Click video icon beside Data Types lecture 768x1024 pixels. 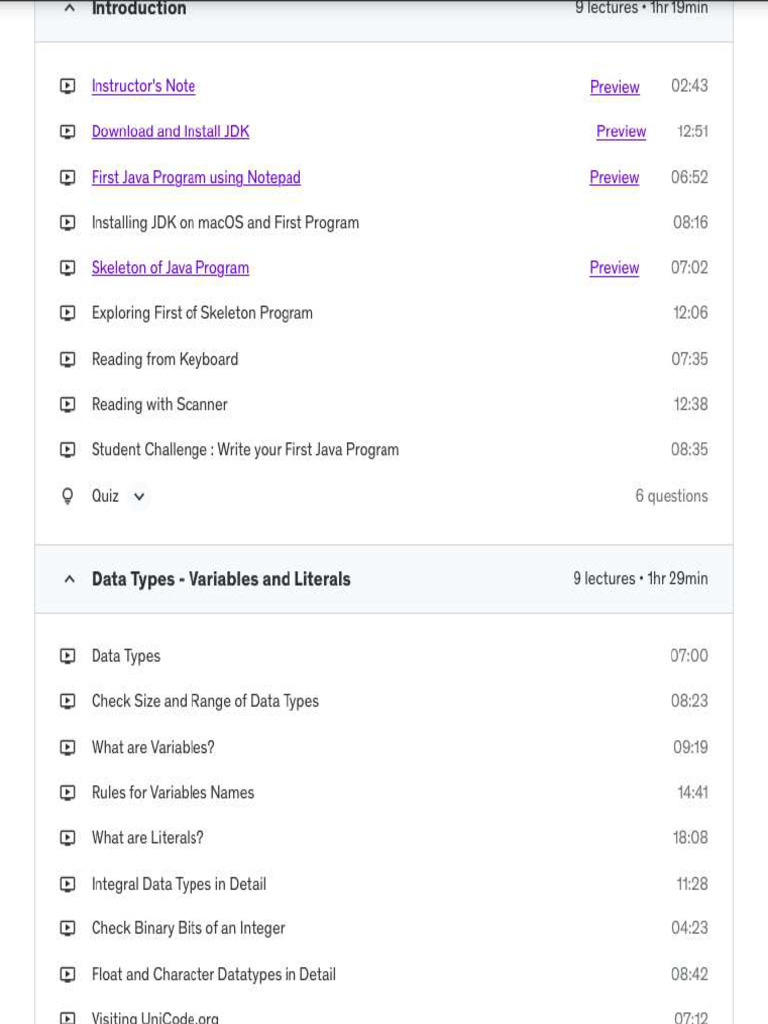click(67, 656)
